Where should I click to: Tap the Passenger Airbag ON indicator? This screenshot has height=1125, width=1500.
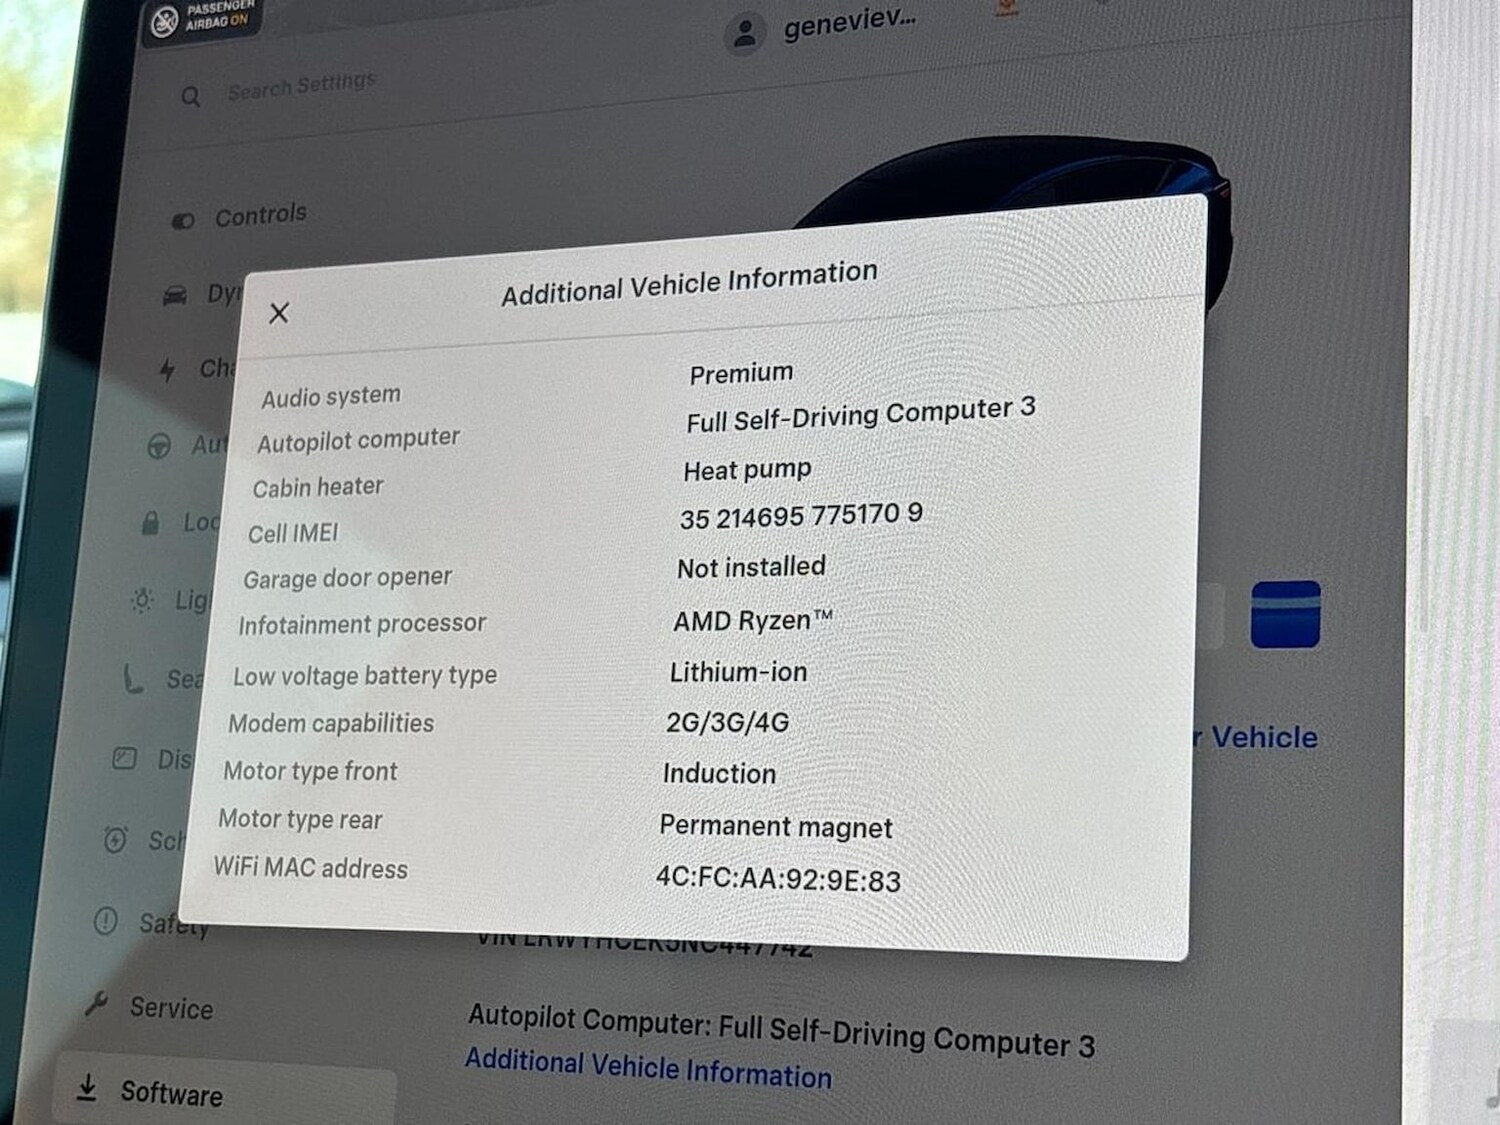200,17
